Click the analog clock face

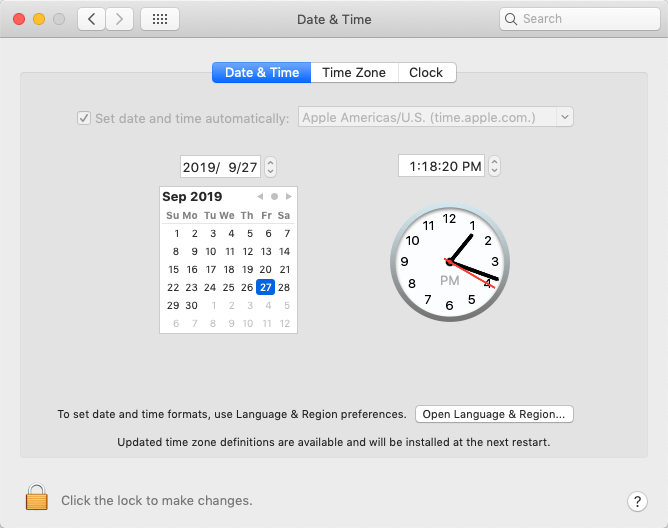coord(449,262)
